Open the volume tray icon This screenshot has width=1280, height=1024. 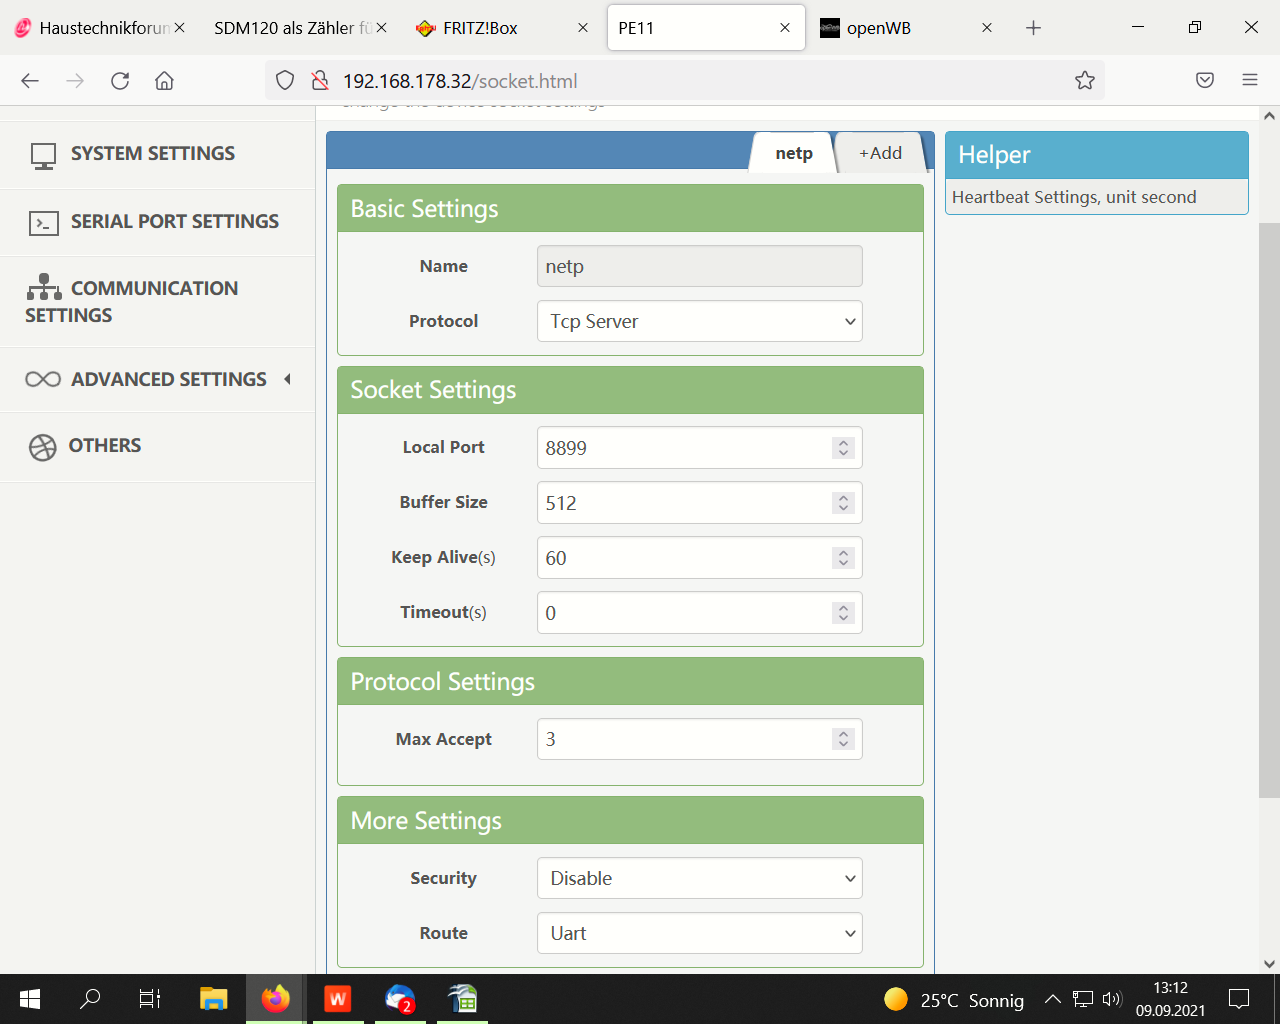(1112, 999)
